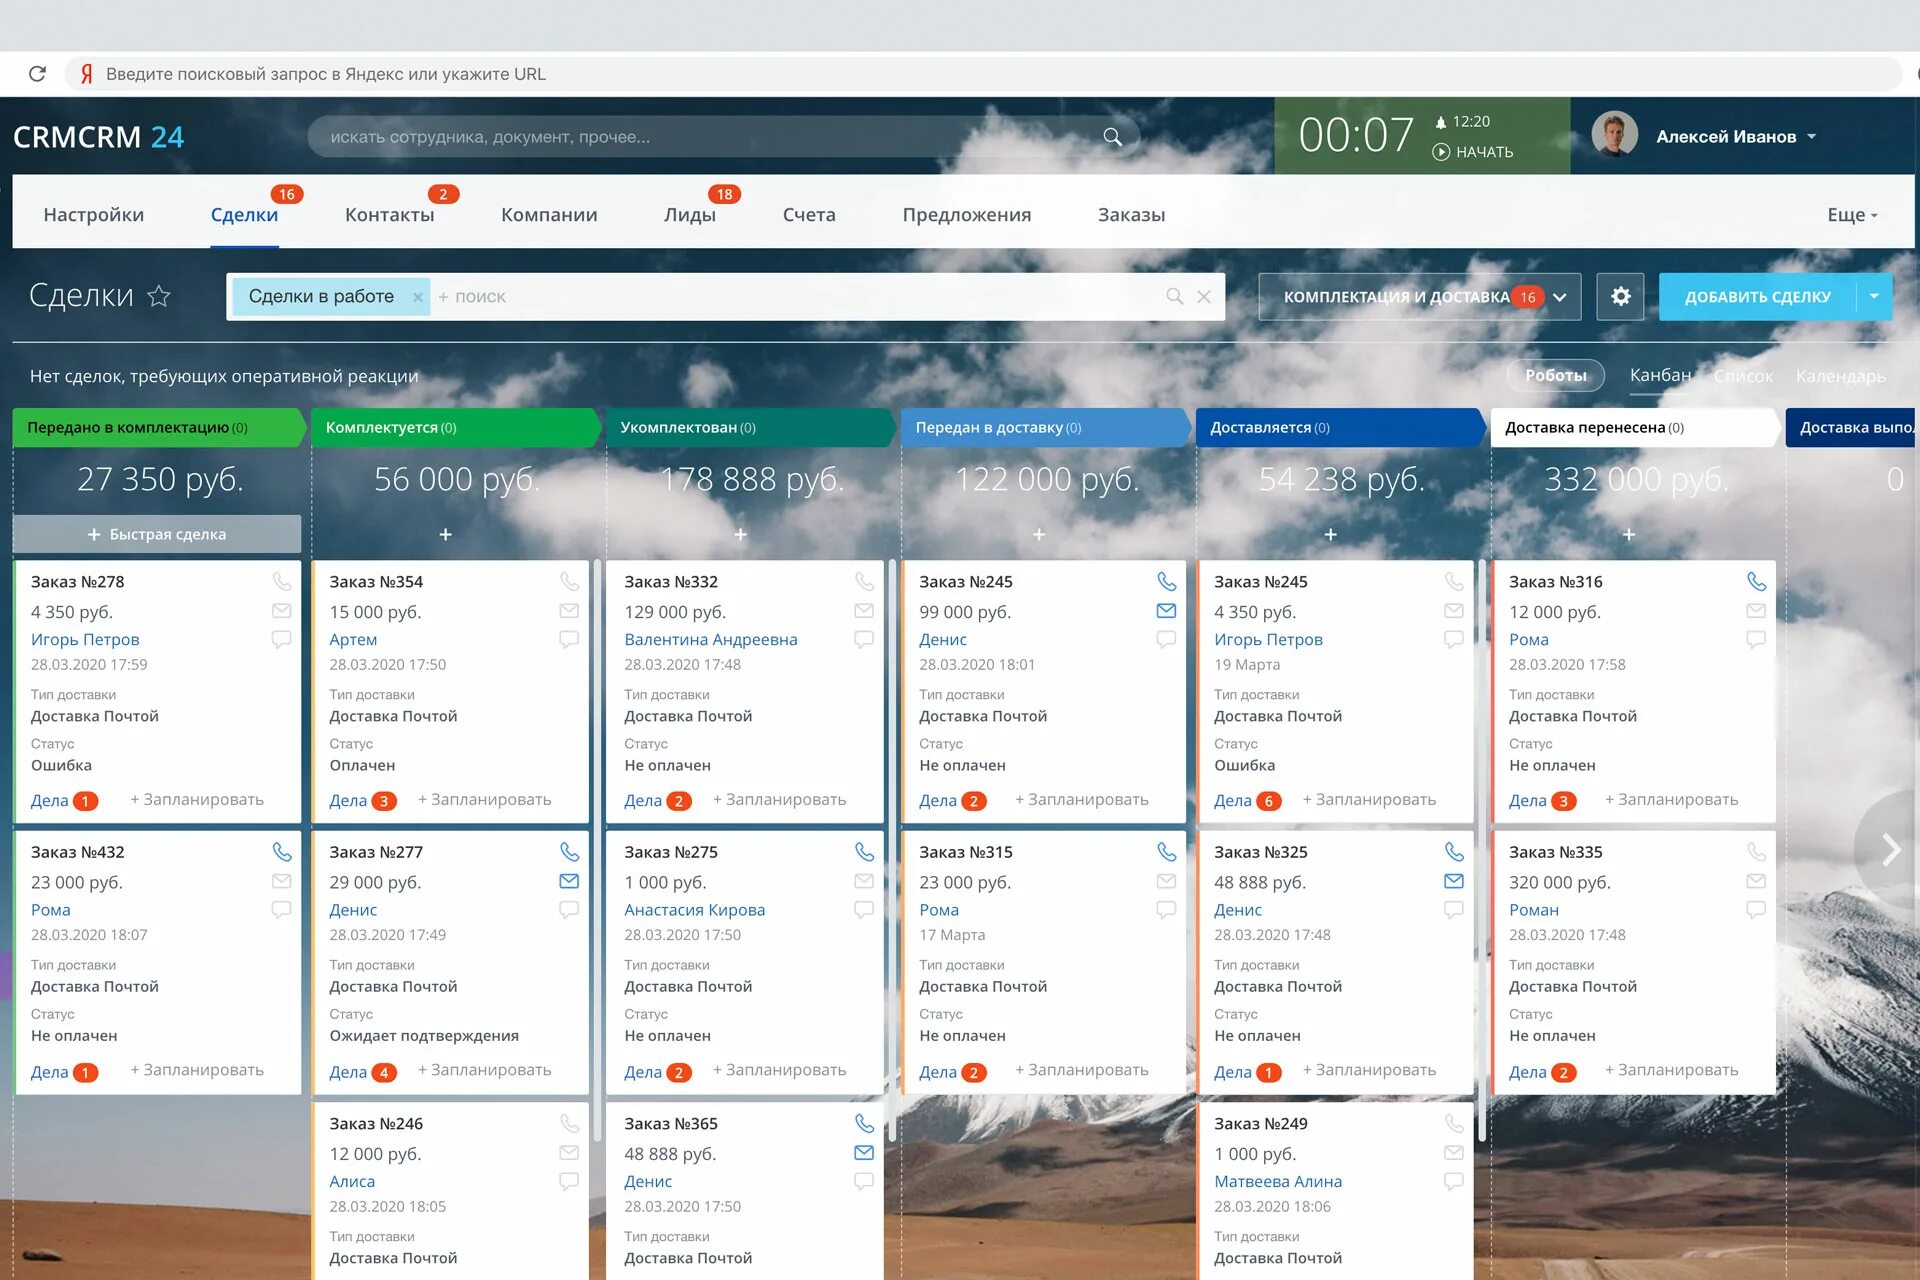This screenshot has width=1920, height=1280.
Task: Open Игорь Петров link in Заказ №278
Action: point(85,639)
